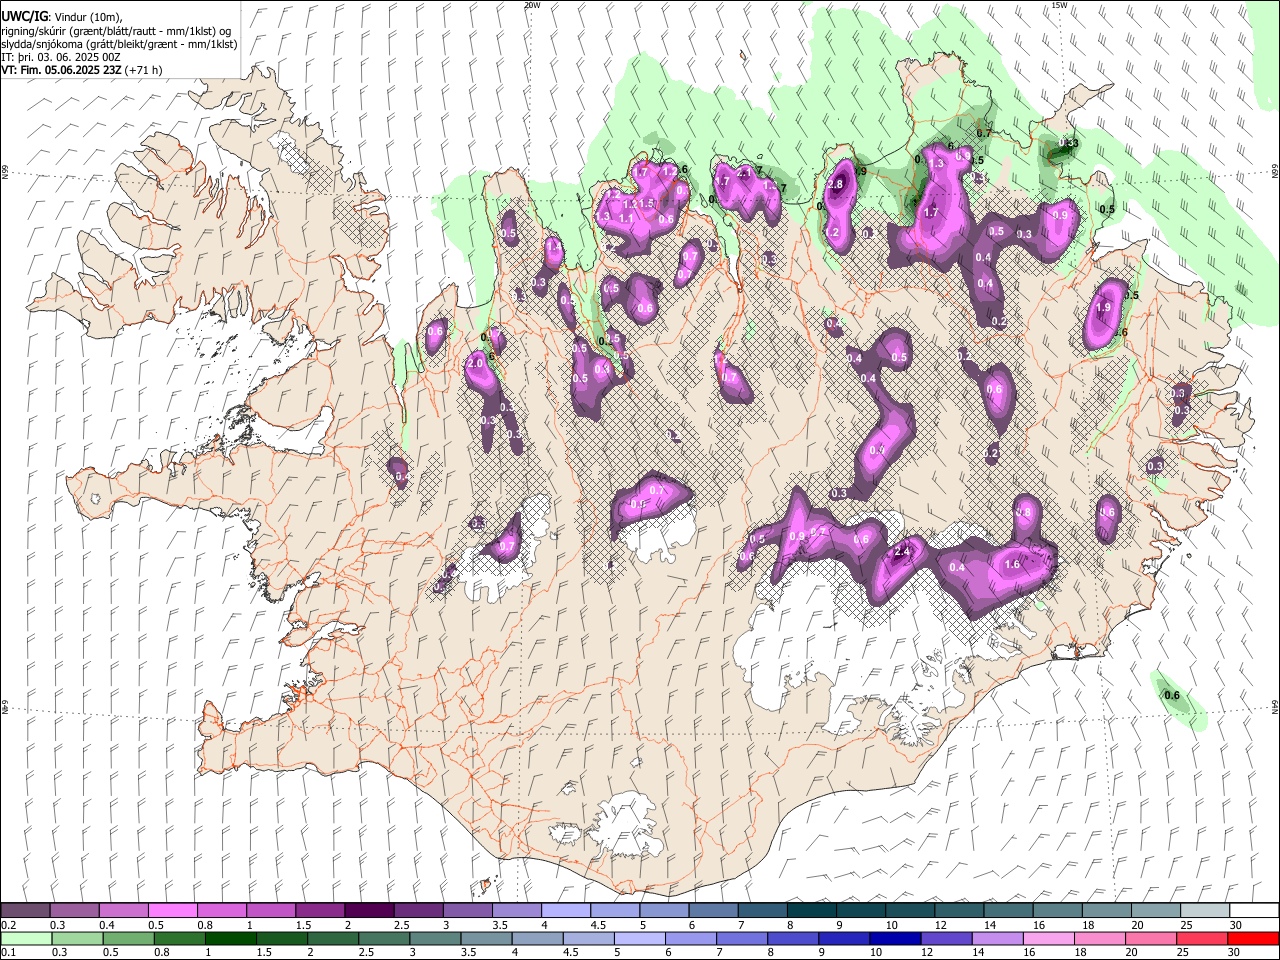Click the '0.6' value in the offshore green patch

click(1173, 696)
